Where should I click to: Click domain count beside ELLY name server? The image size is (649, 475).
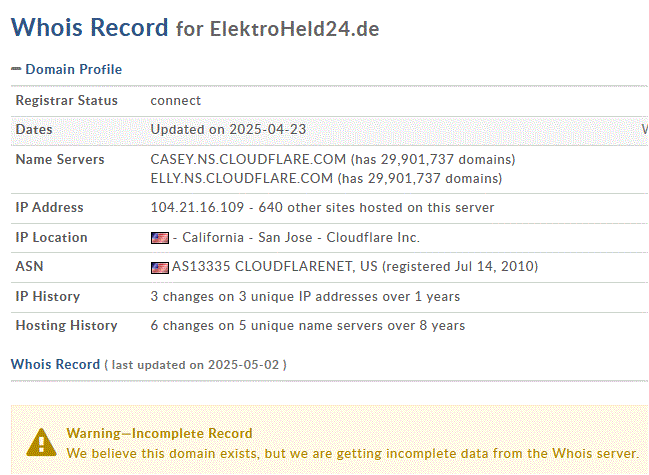[x=419, y=178]
